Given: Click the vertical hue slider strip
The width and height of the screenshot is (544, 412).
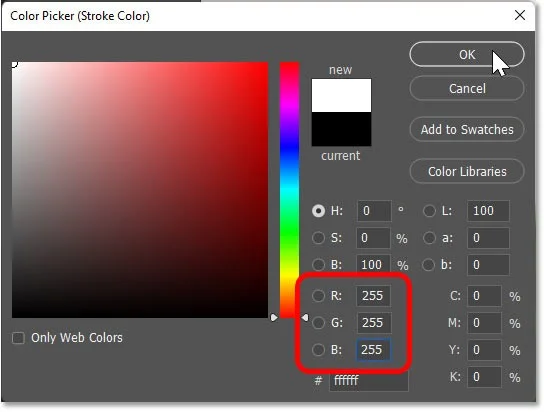Looking at the screenshot, I should (289, 190).
